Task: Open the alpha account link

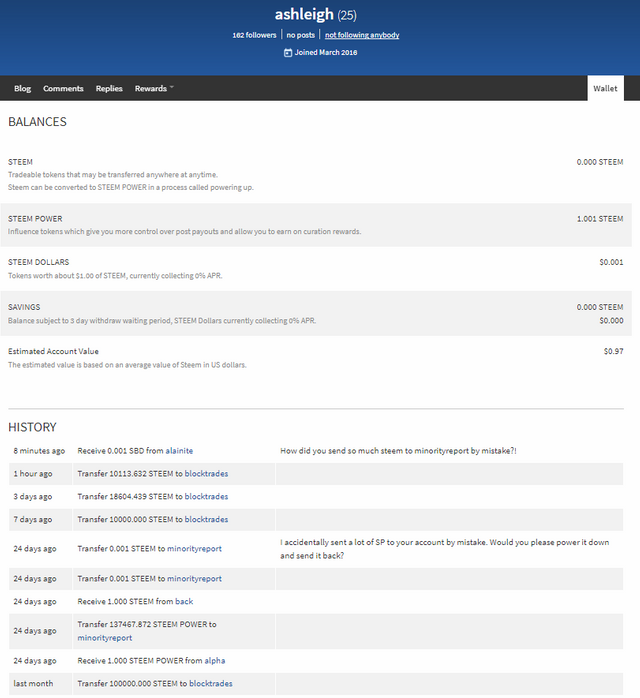Action: coord(215,661)
